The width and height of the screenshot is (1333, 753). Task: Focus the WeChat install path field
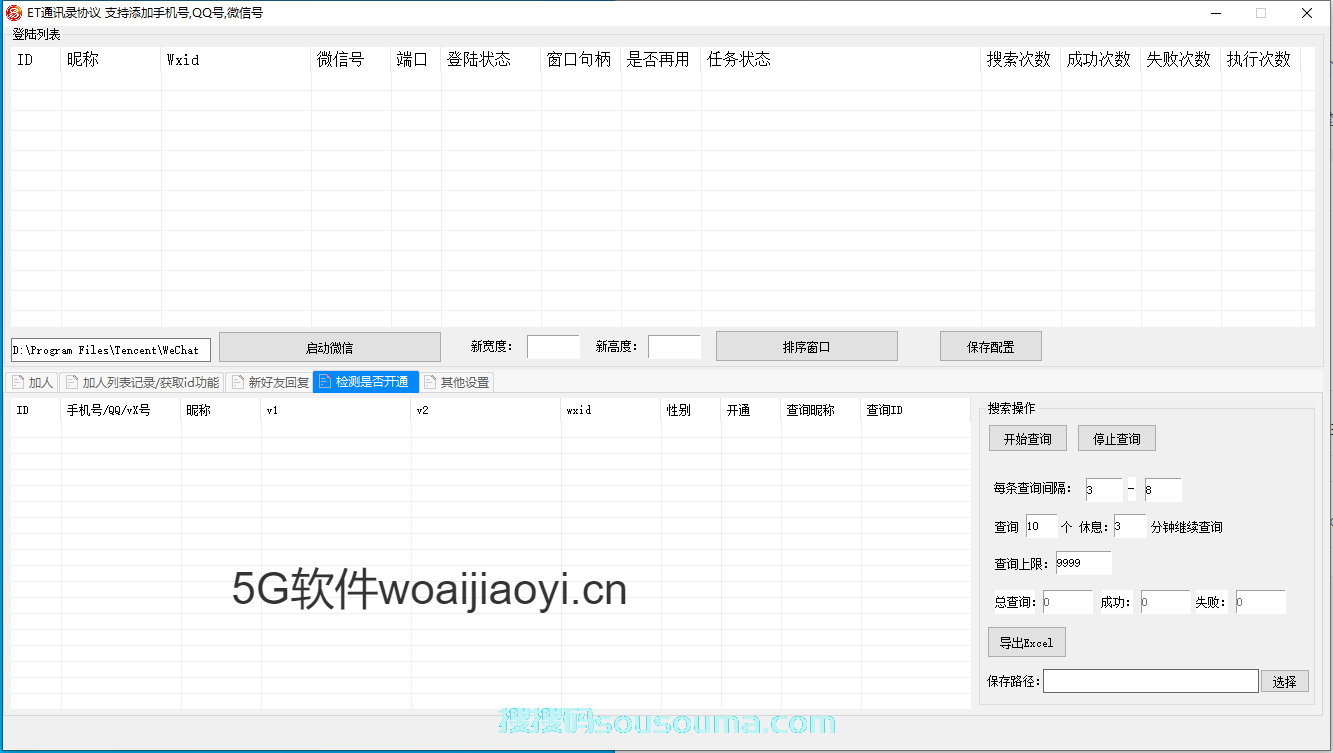[x=111, y=350]
